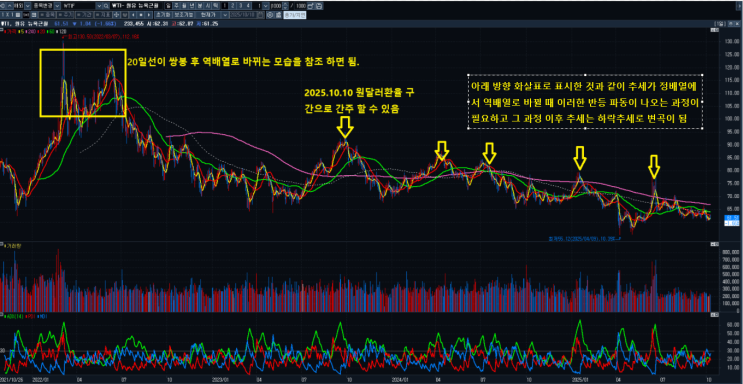Click the icon right of the crosshair tool
743x384 pixels.
click(125, 15)
